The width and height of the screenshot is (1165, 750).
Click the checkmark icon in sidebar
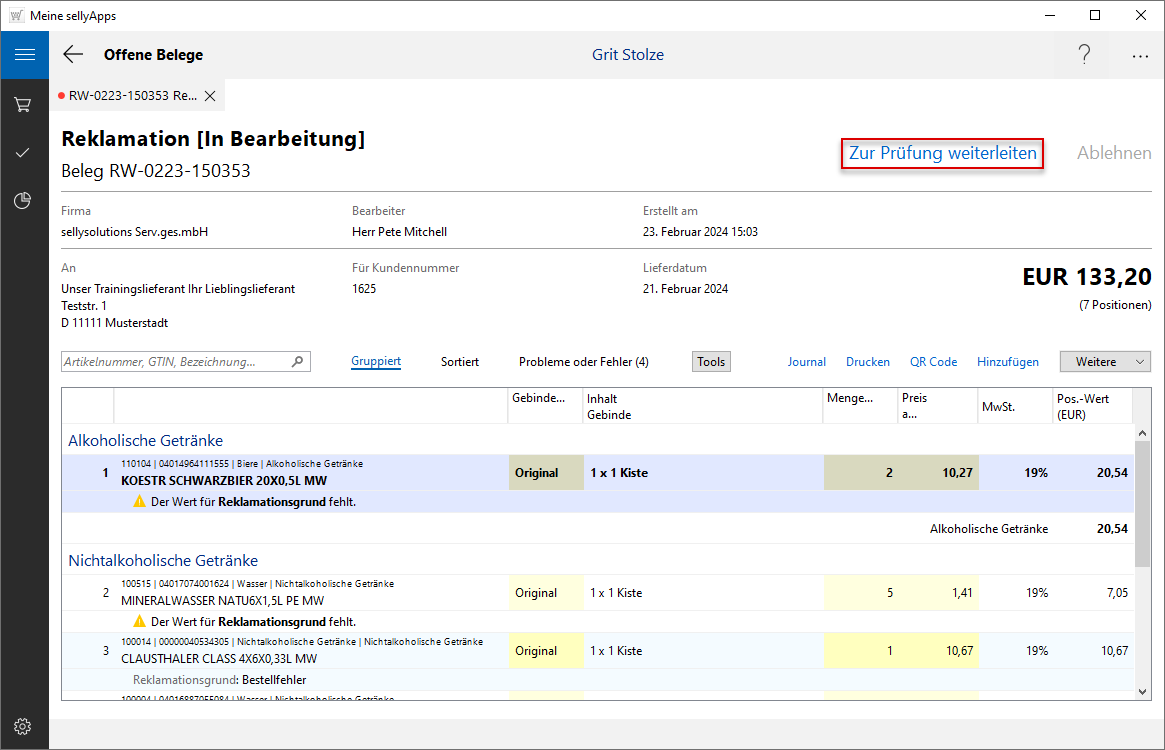pos(23,153)
